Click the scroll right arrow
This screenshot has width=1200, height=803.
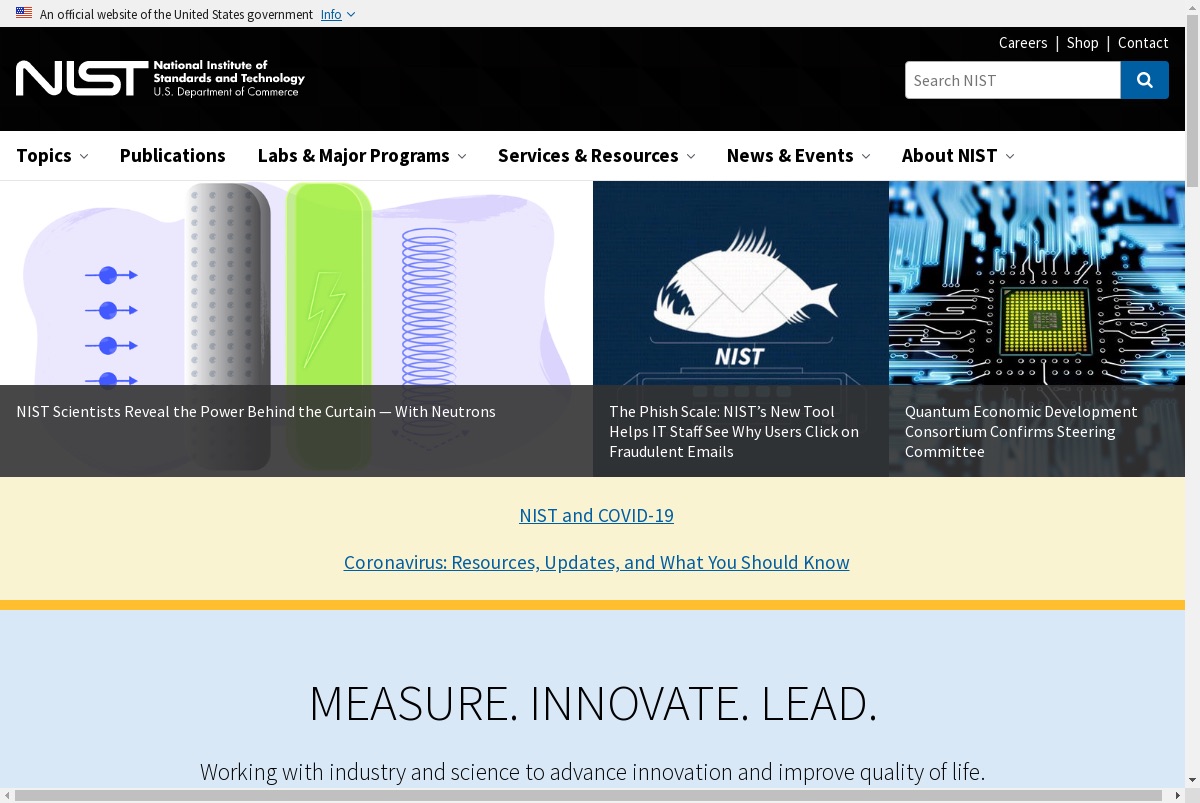pos(1177,795)
